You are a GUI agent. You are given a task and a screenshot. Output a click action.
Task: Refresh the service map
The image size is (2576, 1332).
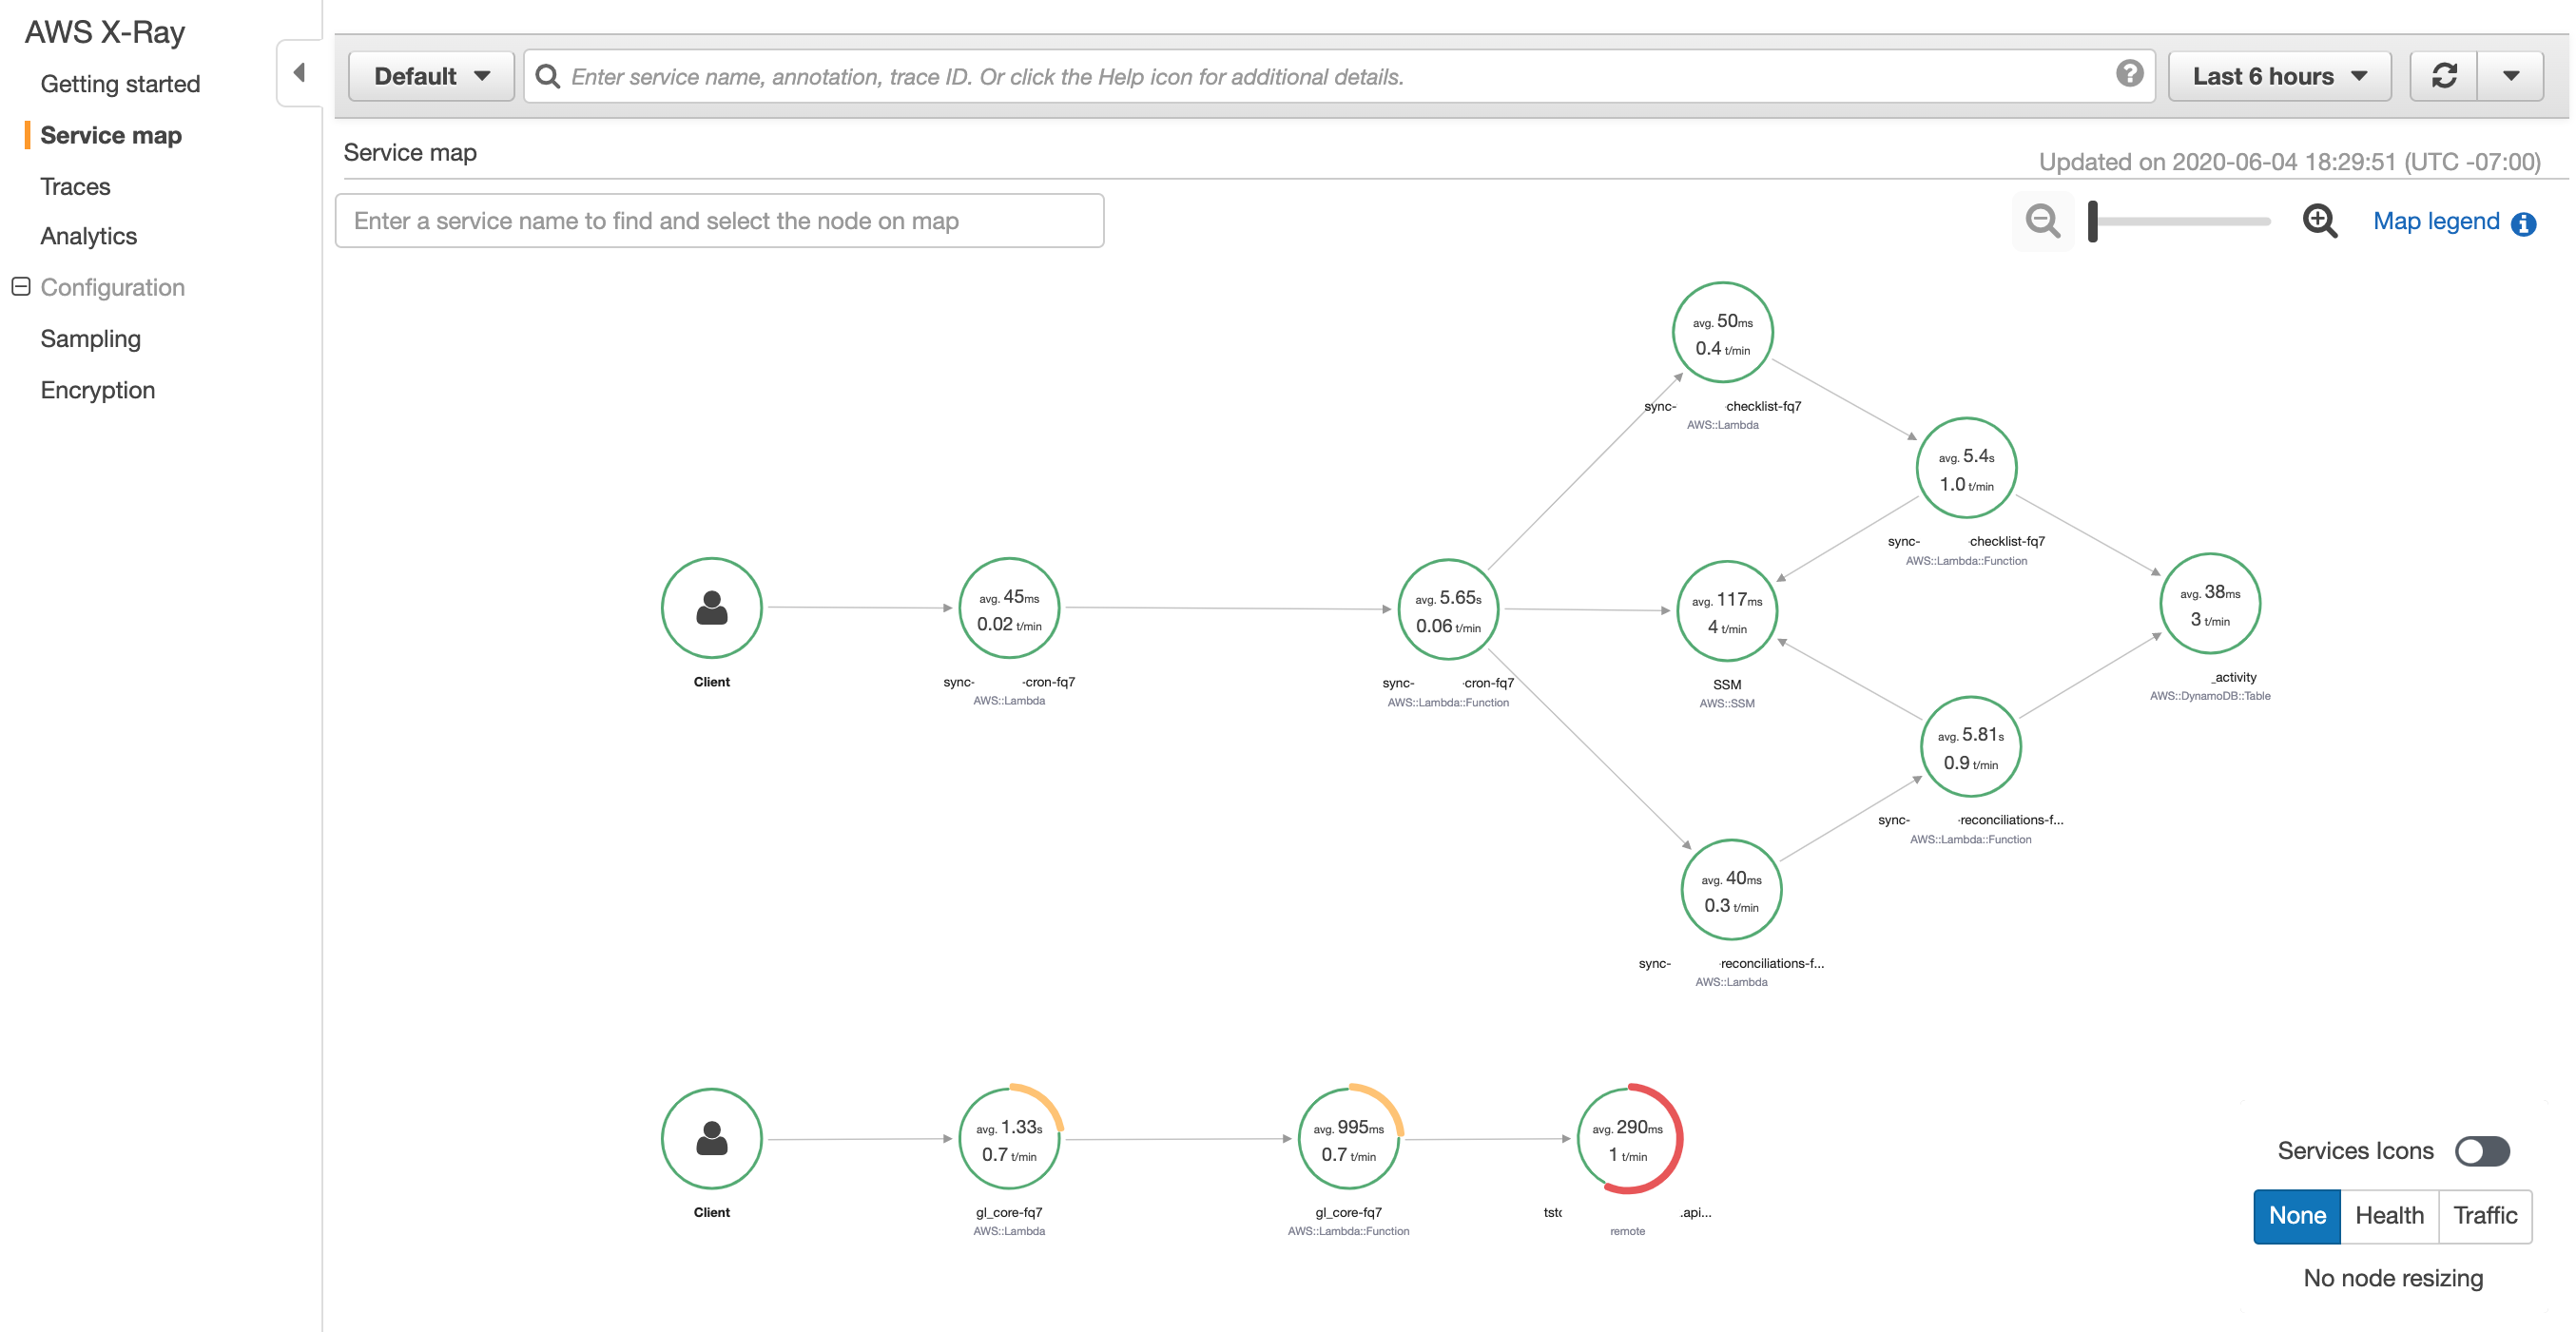click(2443, 76)
